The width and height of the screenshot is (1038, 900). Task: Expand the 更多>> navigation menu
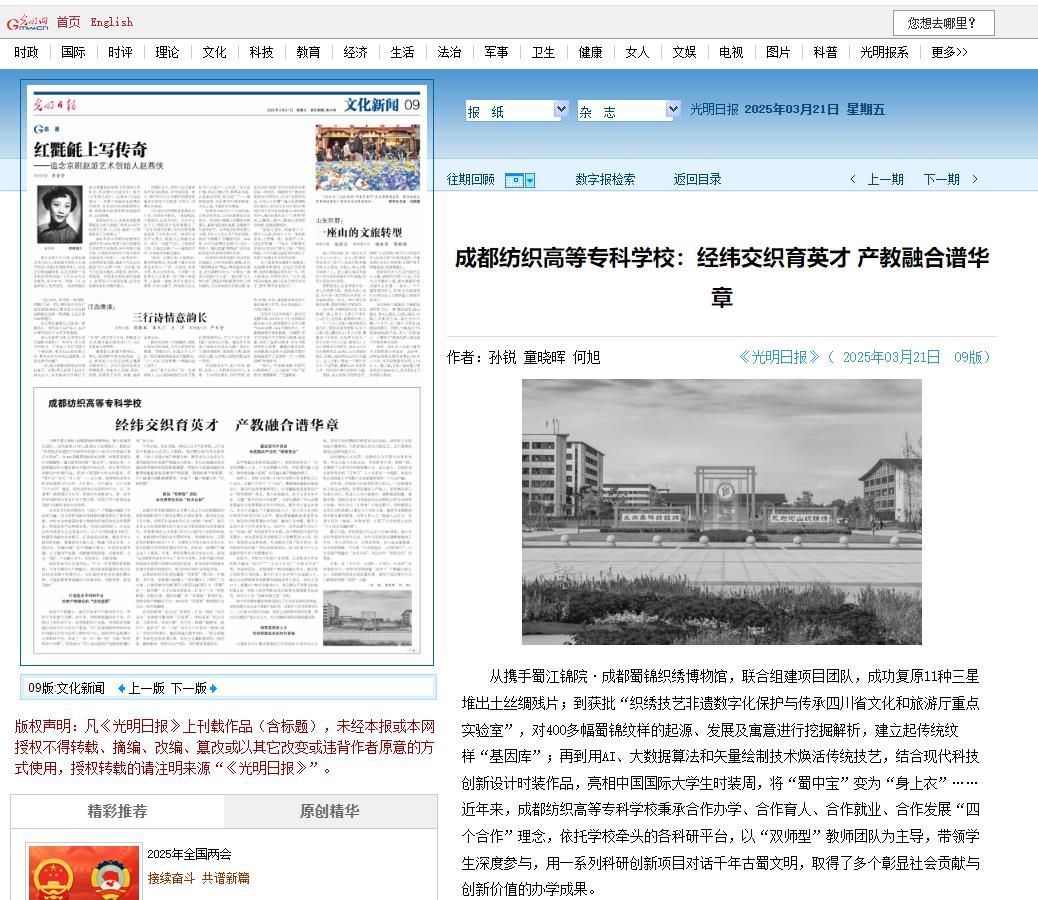[x=949, y=52]
